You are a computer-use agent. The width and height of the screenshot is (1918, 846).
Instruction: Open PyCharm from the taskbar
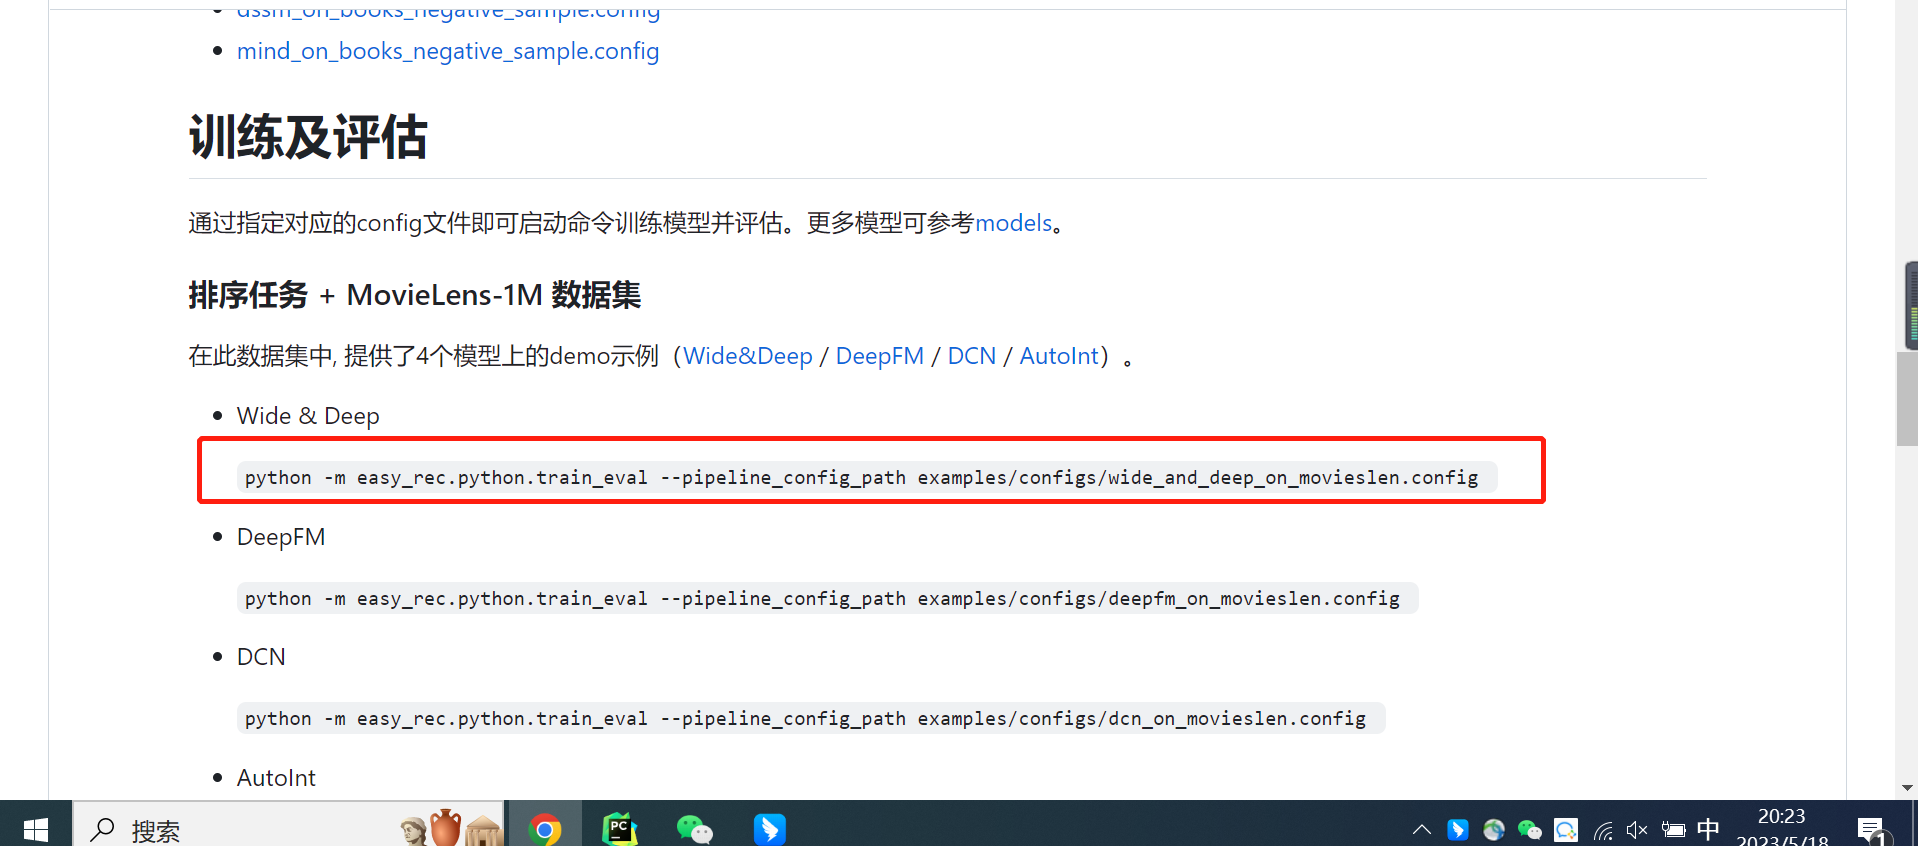point(620,828)
